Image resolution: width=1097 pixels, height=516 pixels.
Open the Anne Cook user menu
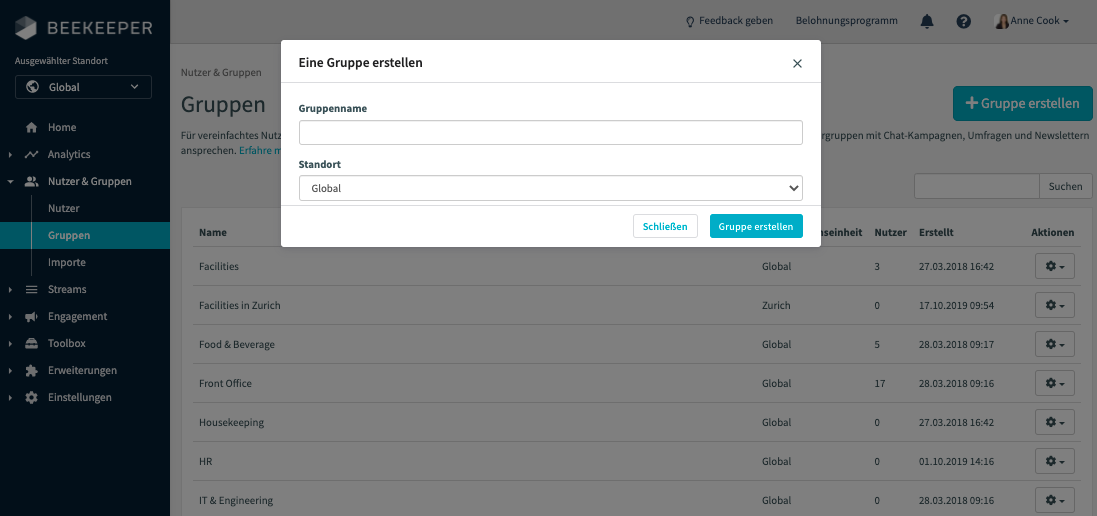click(1032, 21)
